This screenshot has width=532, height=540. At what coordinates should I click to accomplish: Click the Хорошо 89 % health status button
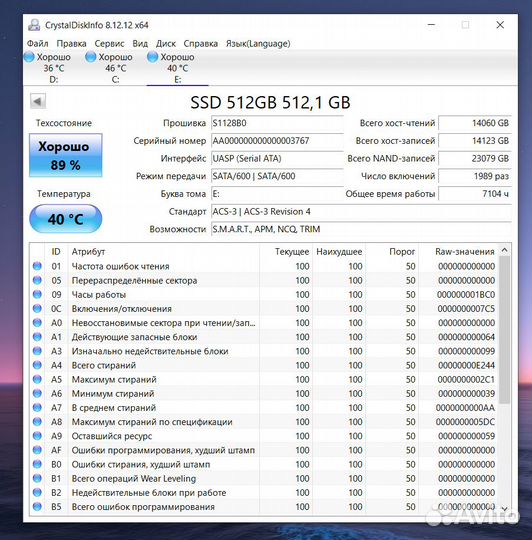[65, 155]
